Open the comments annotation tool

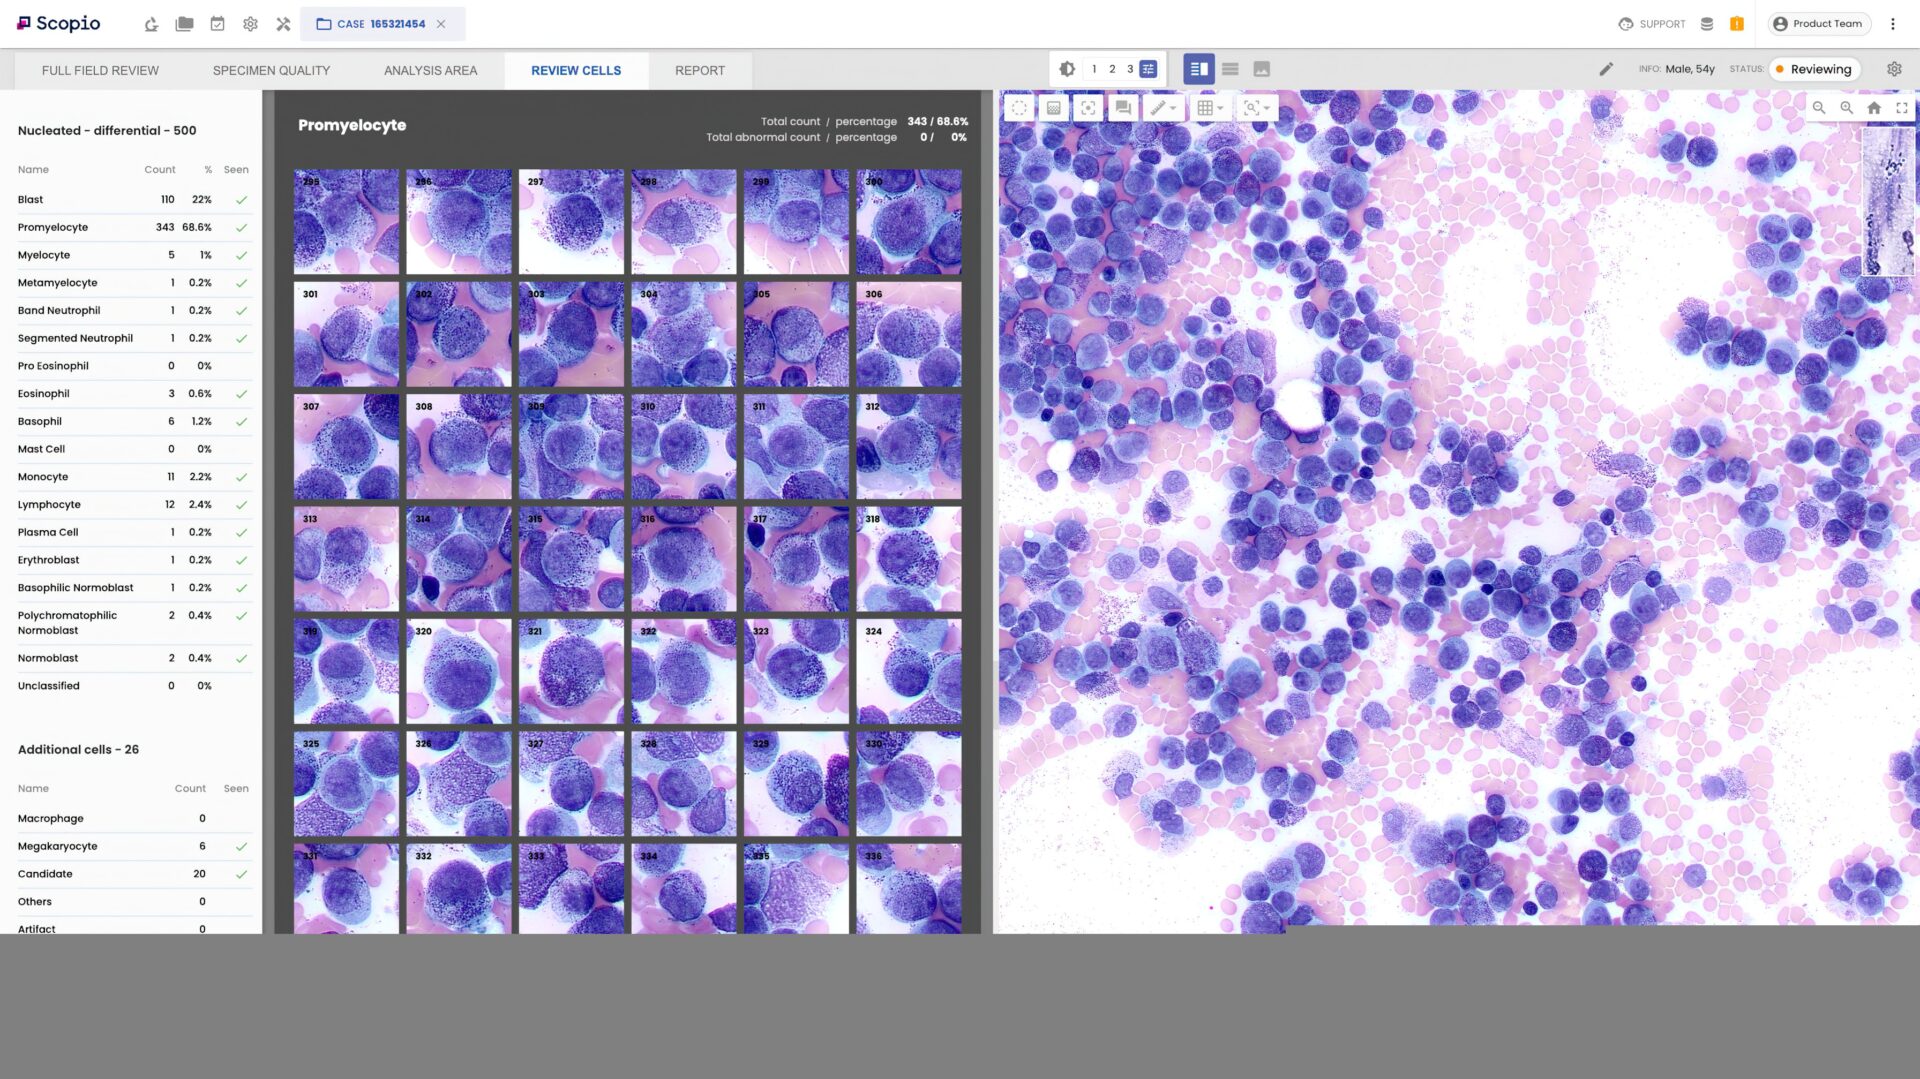pyautogui.click(x=1123, y=108)
